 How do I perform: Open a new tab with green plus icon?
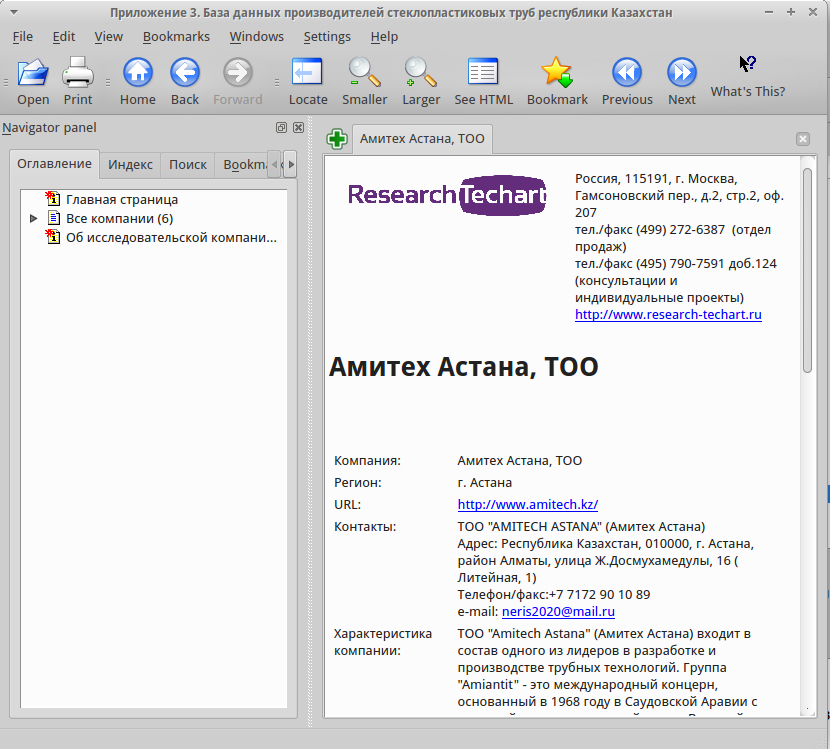click(x=337, y=139)
